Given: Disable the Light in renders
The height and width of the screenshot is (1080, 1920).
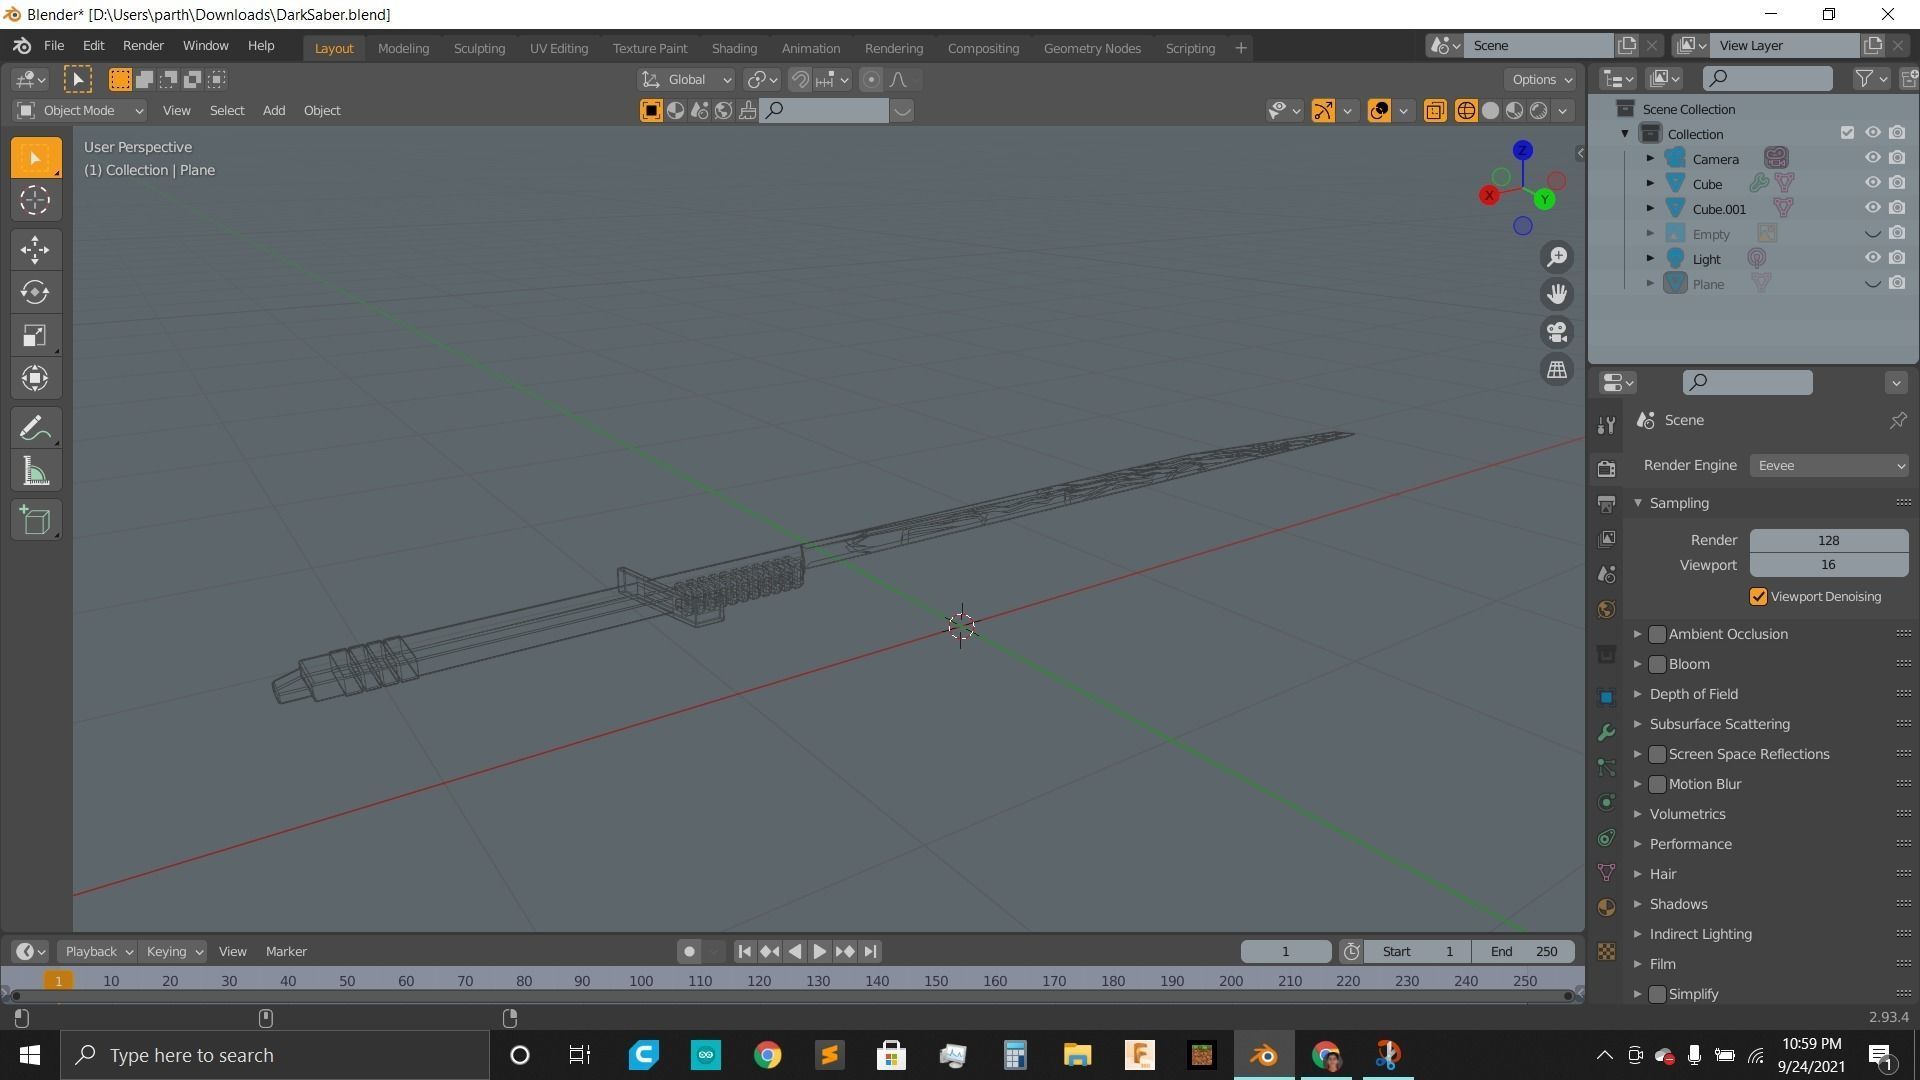Looking at the screenshot, I should pos(1897,258).
